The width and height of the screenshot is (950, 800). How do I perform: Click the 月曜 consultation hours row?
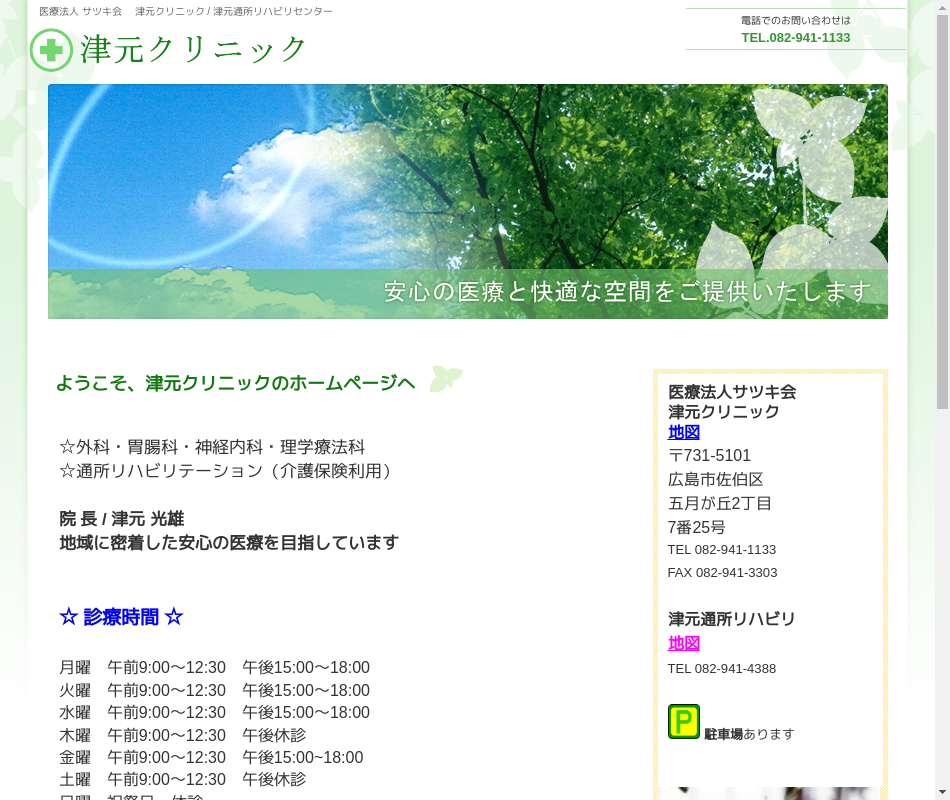(x=214, y=668)
